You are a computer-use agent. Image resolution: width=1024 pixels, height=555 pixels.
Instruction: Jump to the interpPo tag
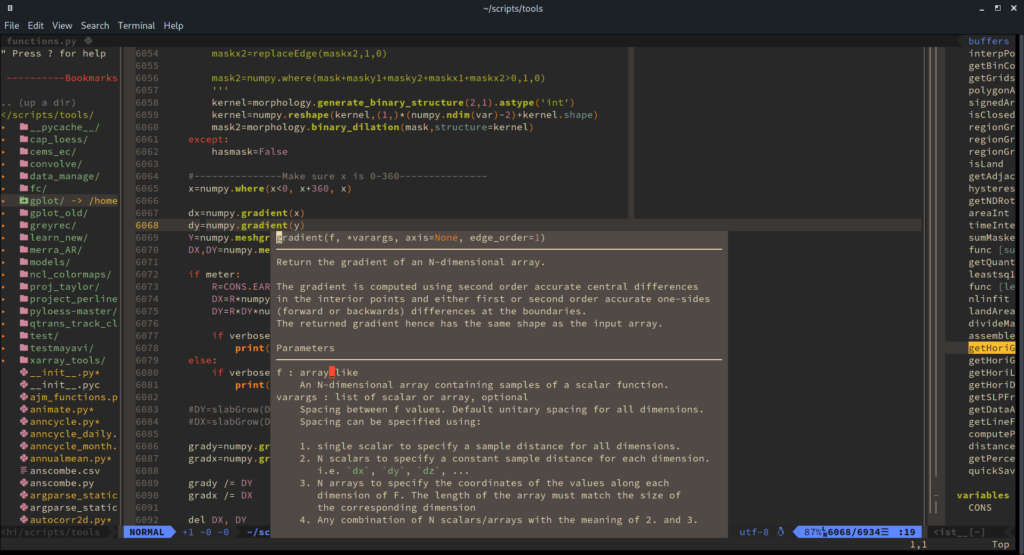[x=991, y=54]
